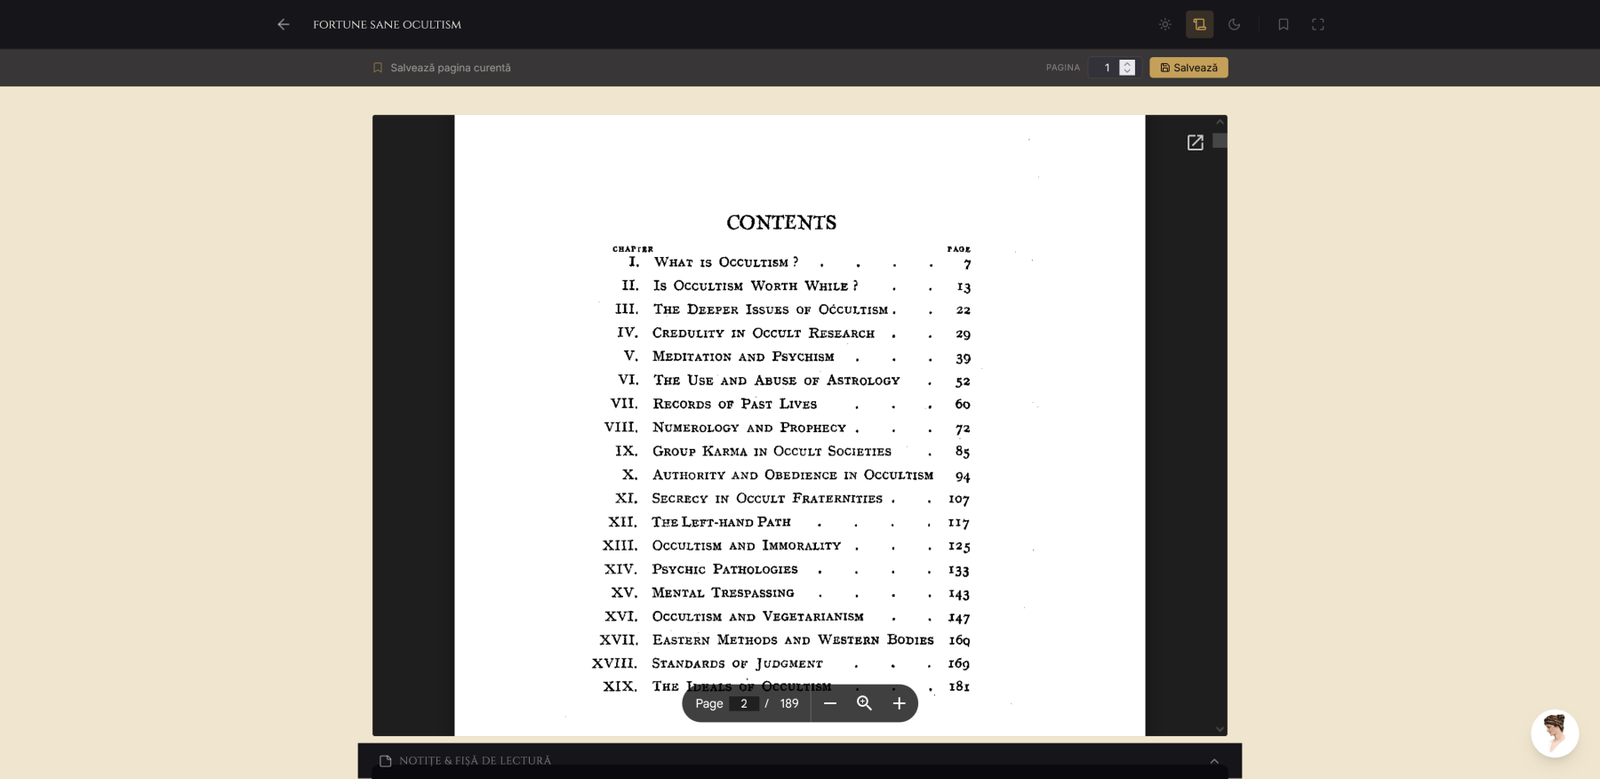
Task: Click chapter entry "What is Occultism?"
Action: click(x=726, y=262)
